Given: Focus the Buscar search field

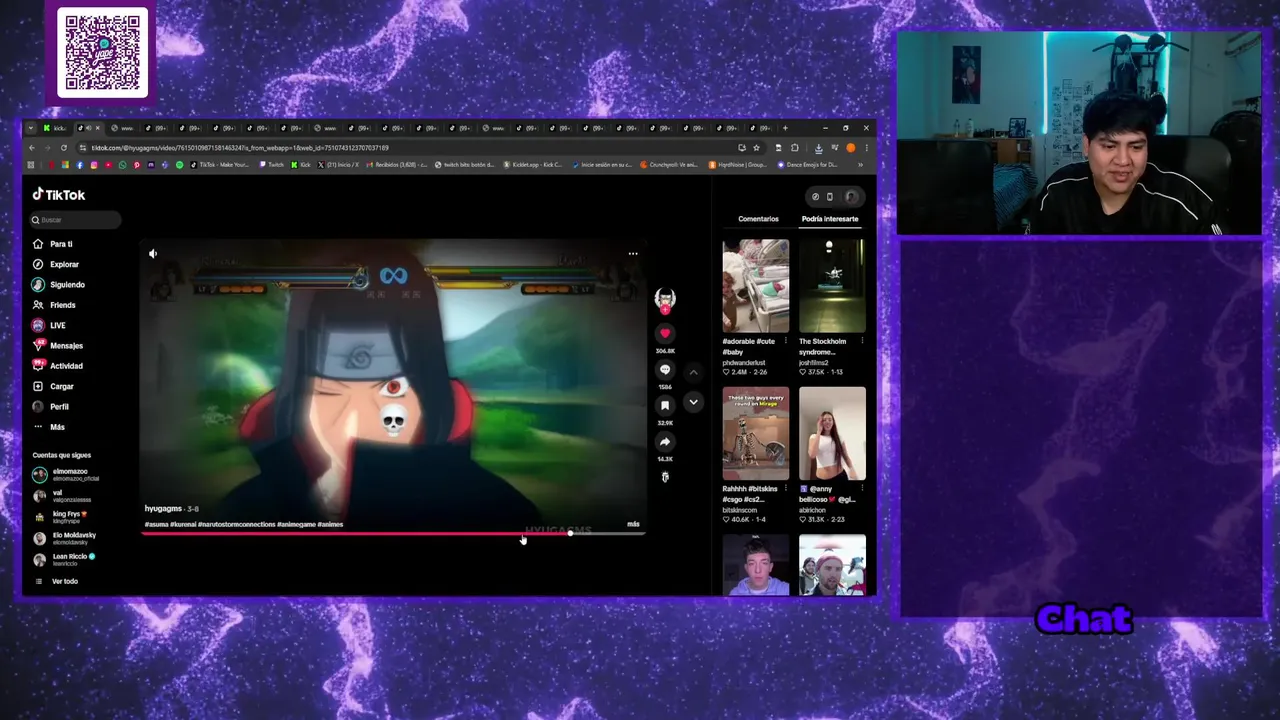Looking at the screenshot, I should 75,220.
